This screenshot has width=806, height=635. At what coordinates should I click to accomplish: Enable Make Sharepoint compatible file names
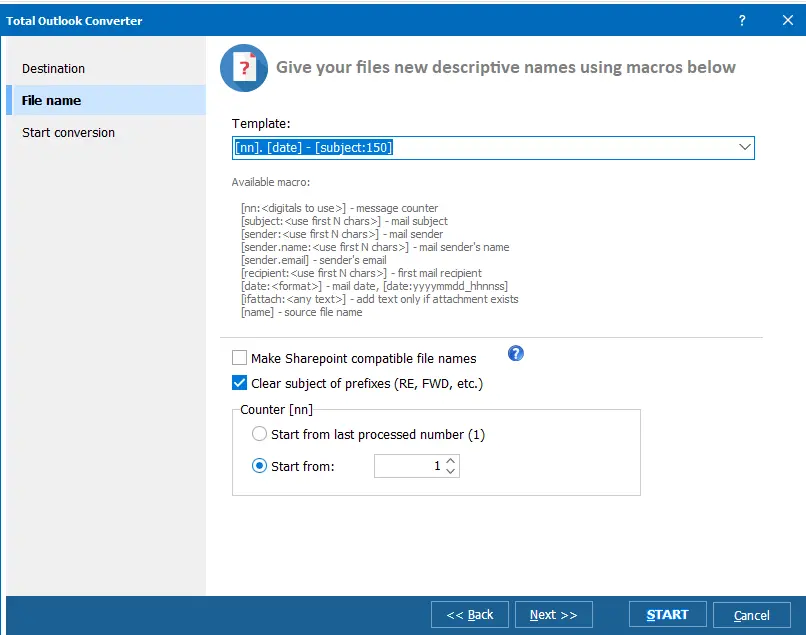239,358
